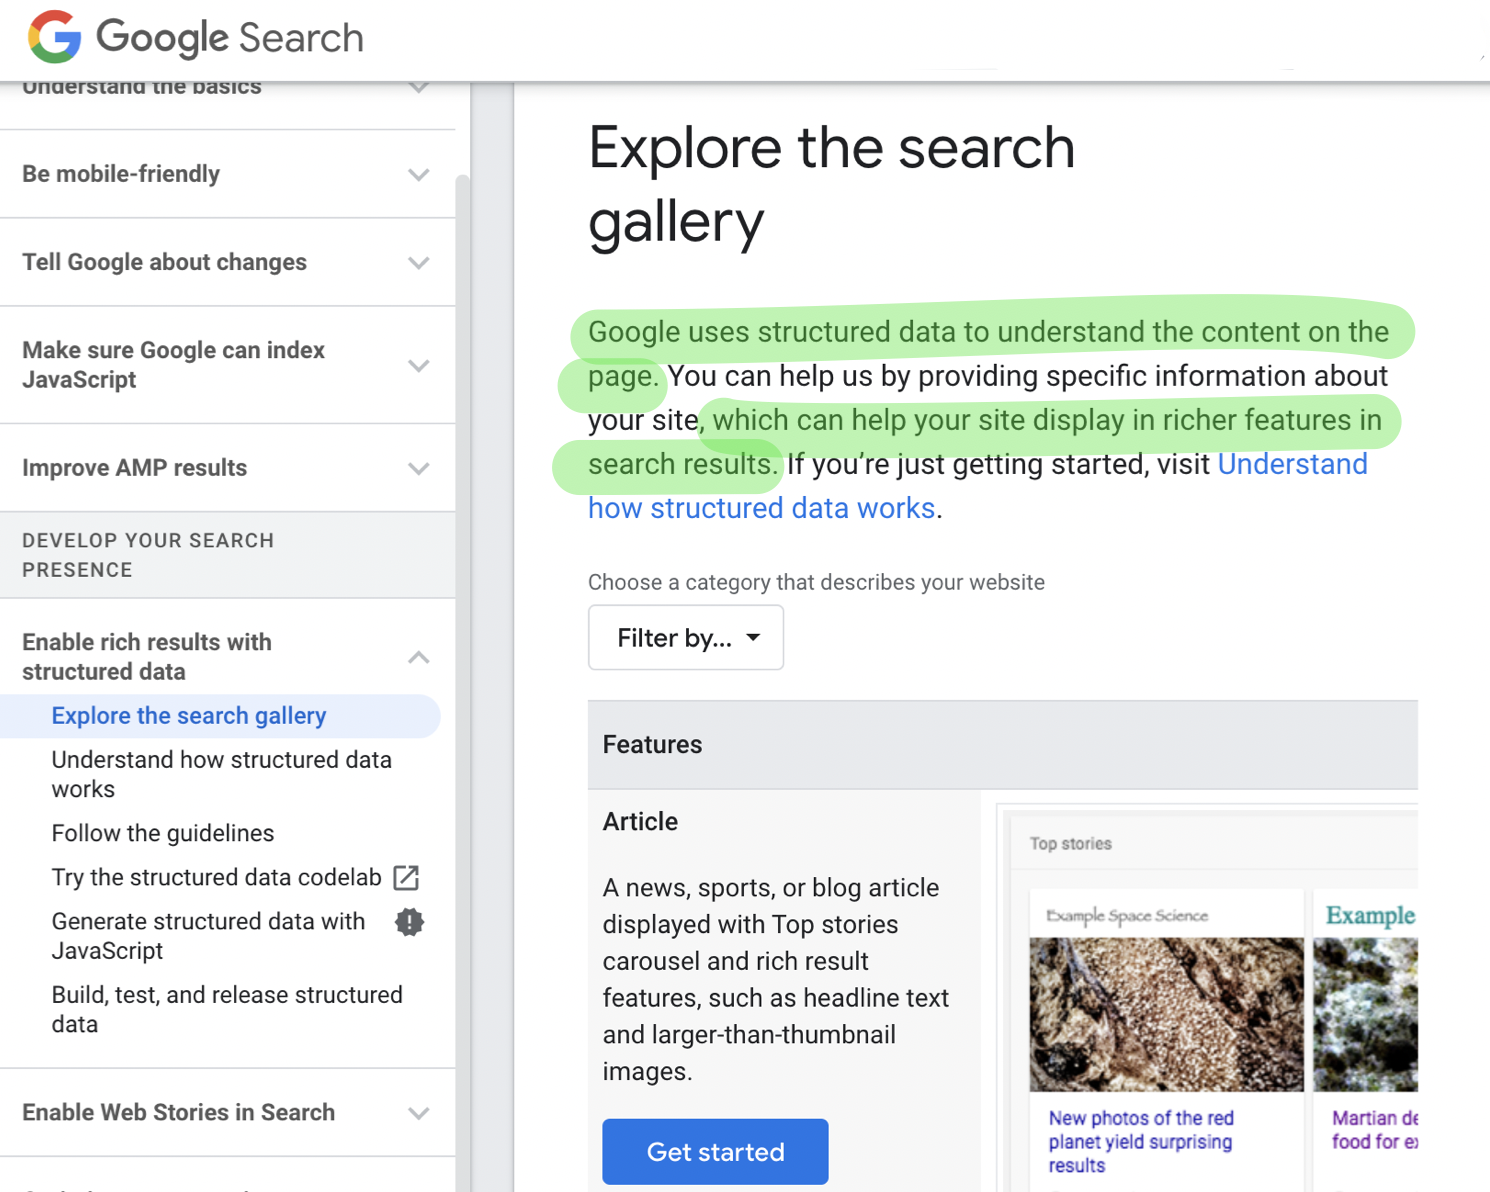This screenshot has width=1490, height=1192.
Task: Expand Tell Google about changes chevron
Action: pyautogui.click(x=419, y=263)
